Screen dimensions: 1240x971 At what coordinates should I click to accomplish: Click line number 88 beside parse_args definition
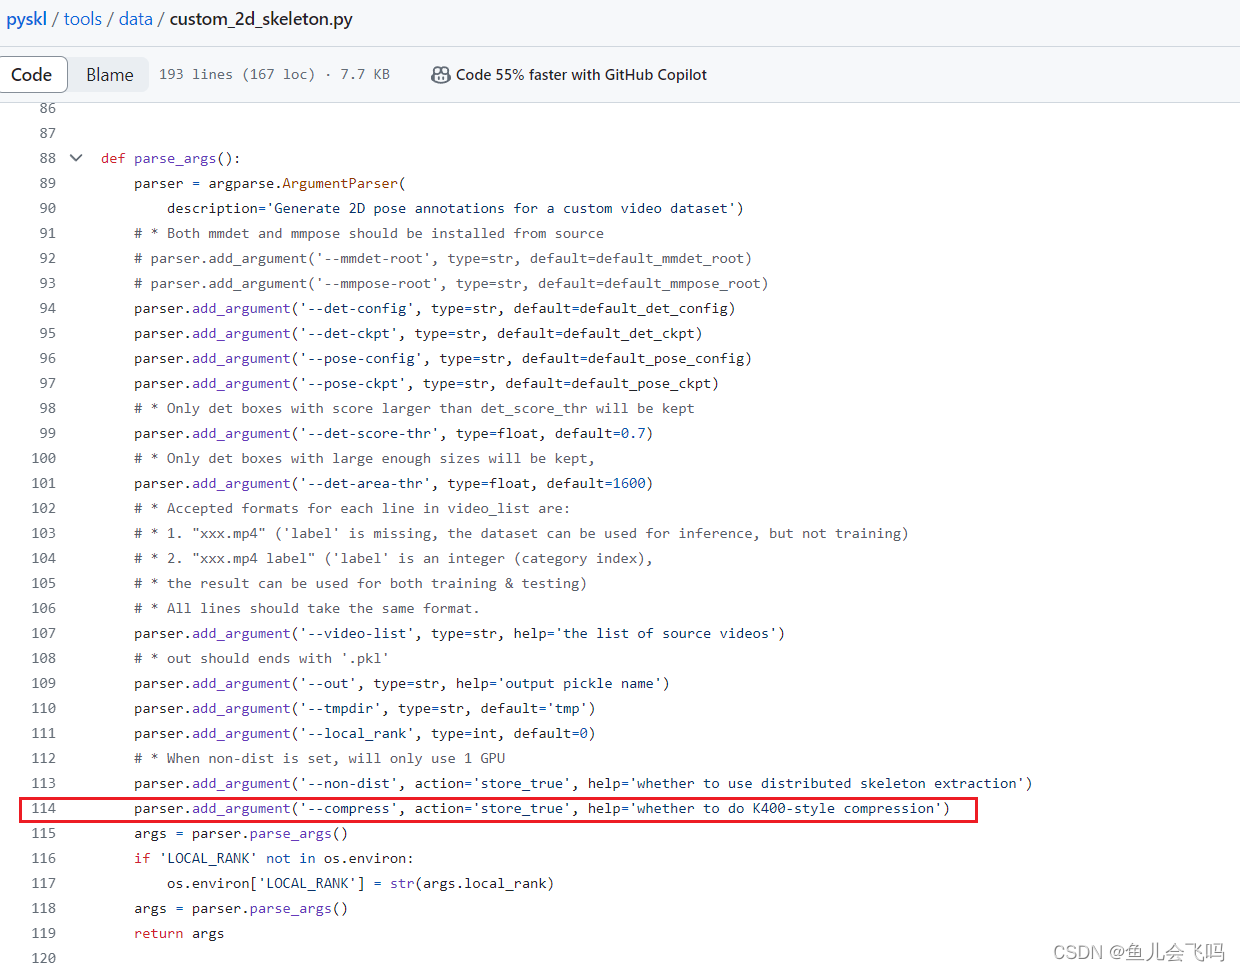47,157
